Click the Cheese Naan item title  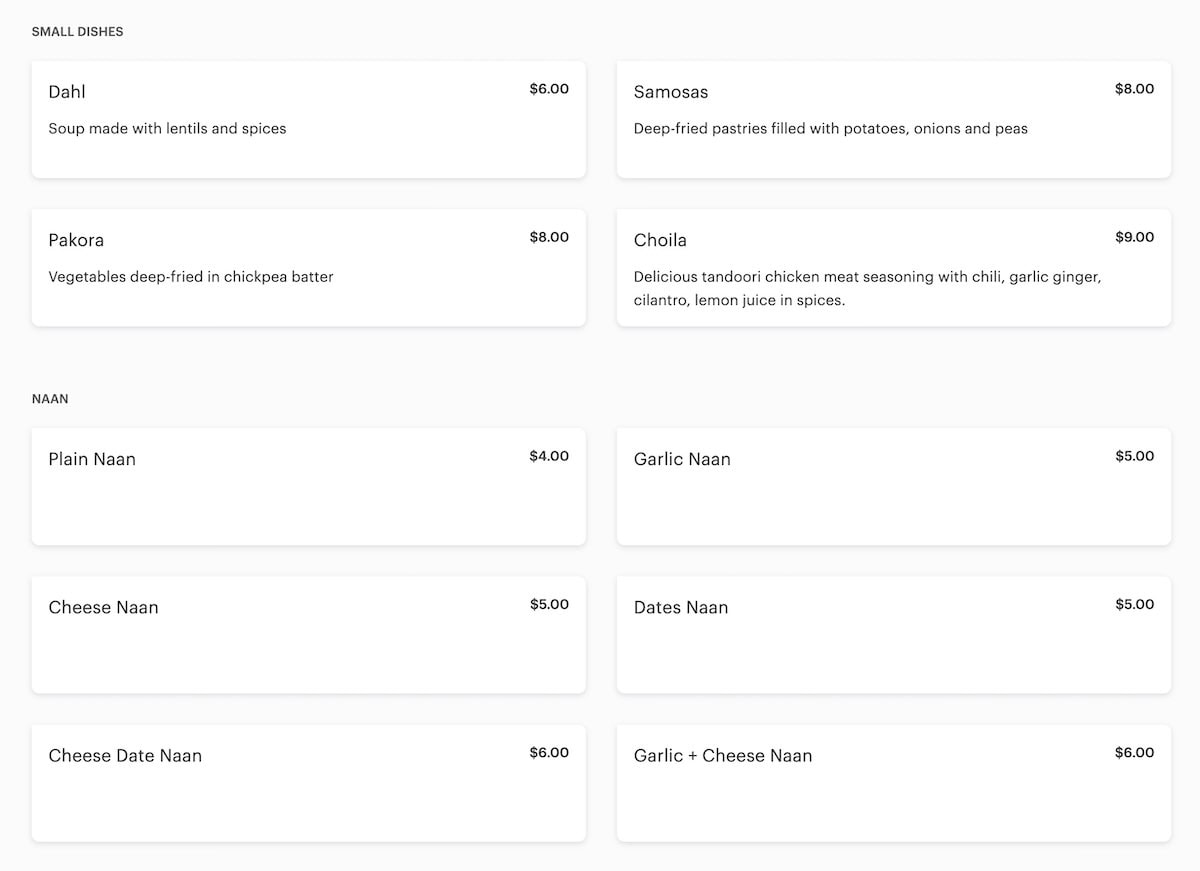point(103,607)
